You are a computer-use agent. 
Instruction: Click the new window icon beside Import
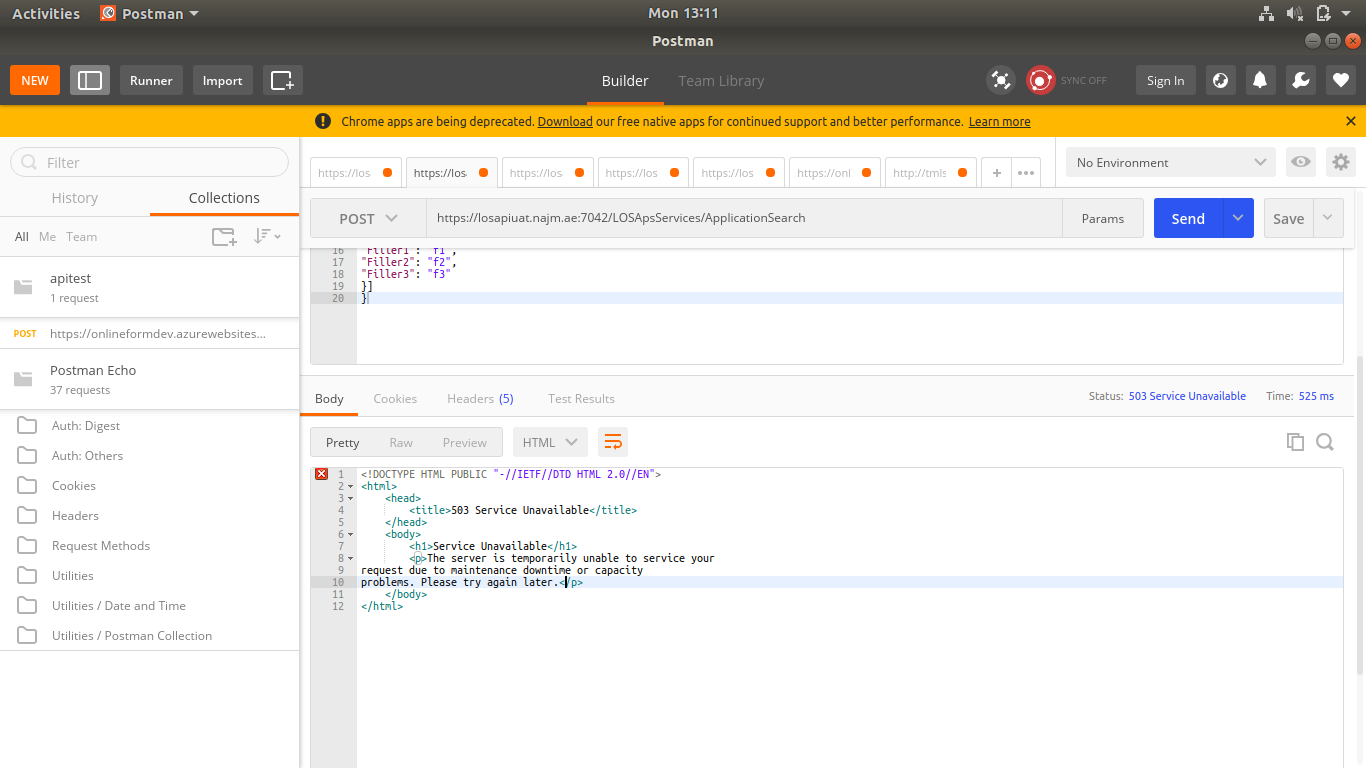[x=282, y=80]
